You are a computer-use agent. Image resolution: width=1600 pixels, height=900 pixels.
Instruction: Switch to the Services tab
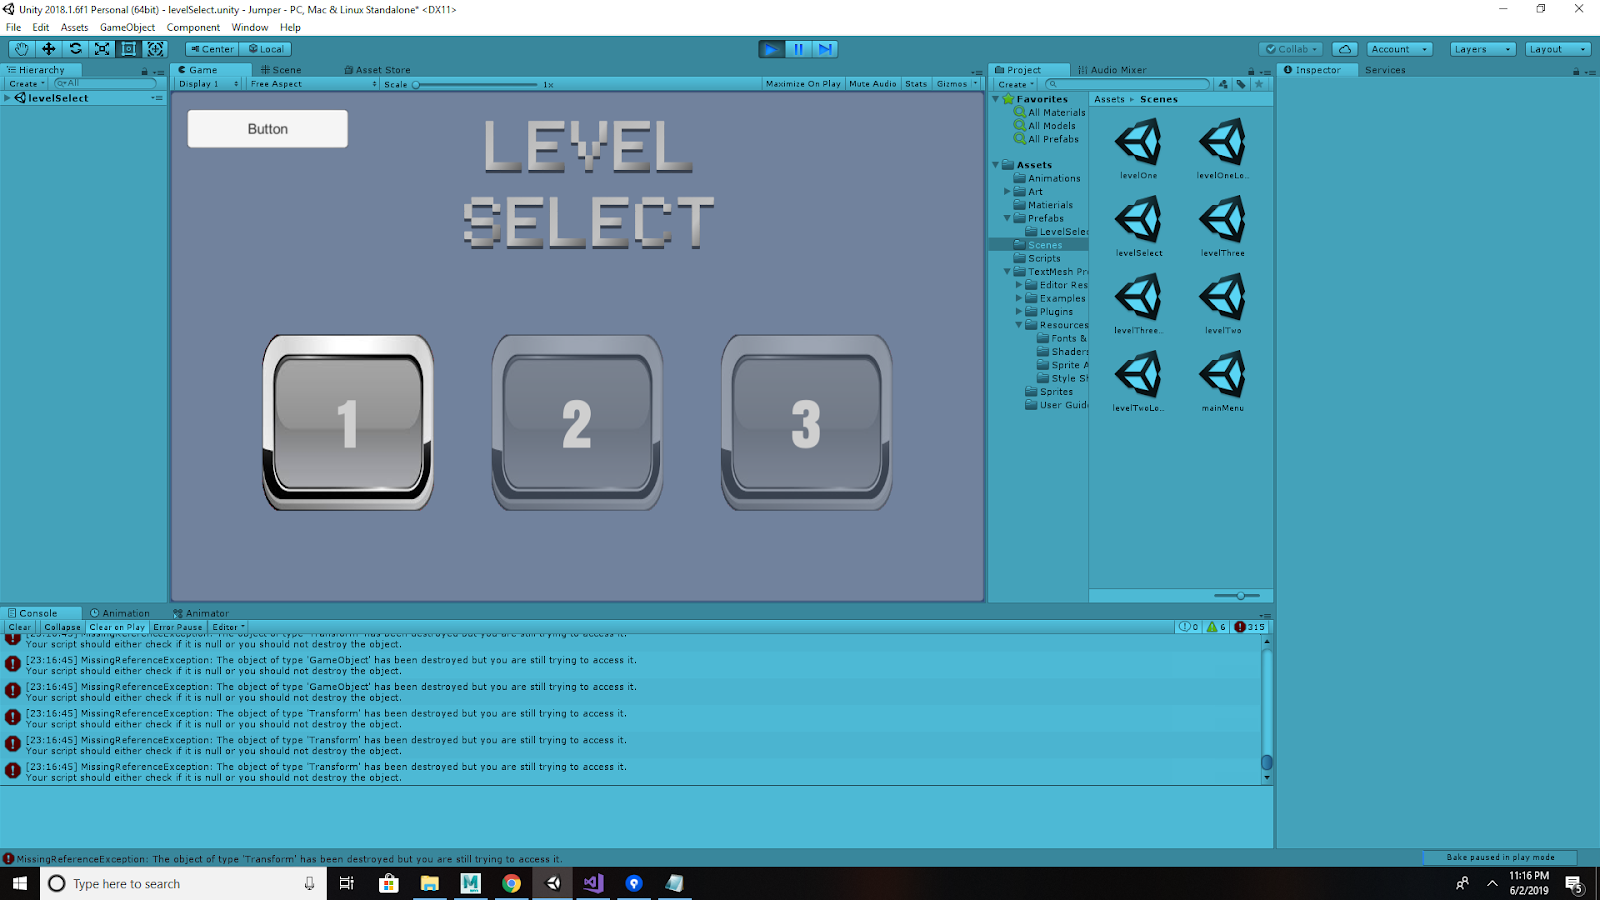pos(1385,70)
